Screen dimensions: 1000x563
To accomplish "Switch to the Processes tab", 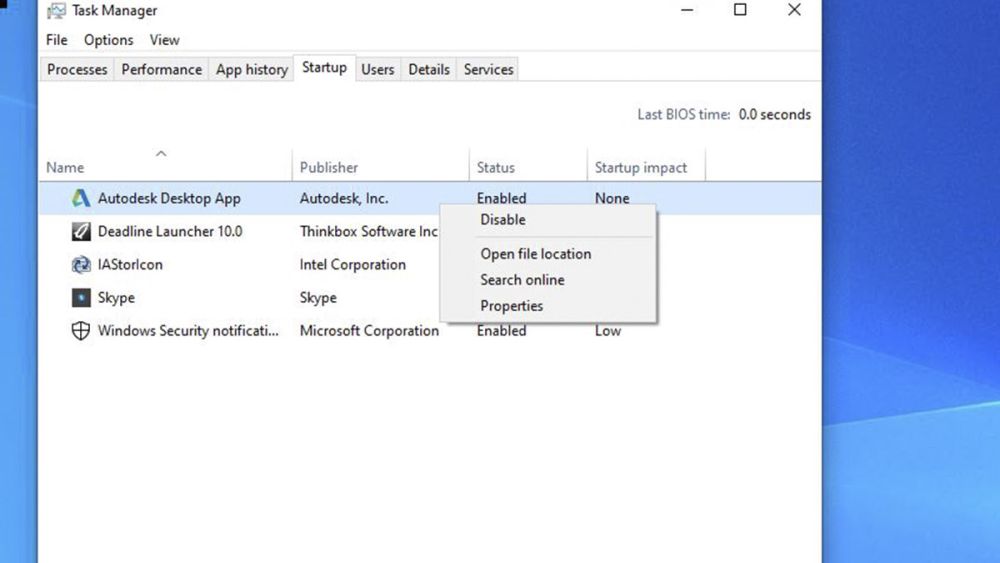I will pyautogui.click(x=77, y=69).
